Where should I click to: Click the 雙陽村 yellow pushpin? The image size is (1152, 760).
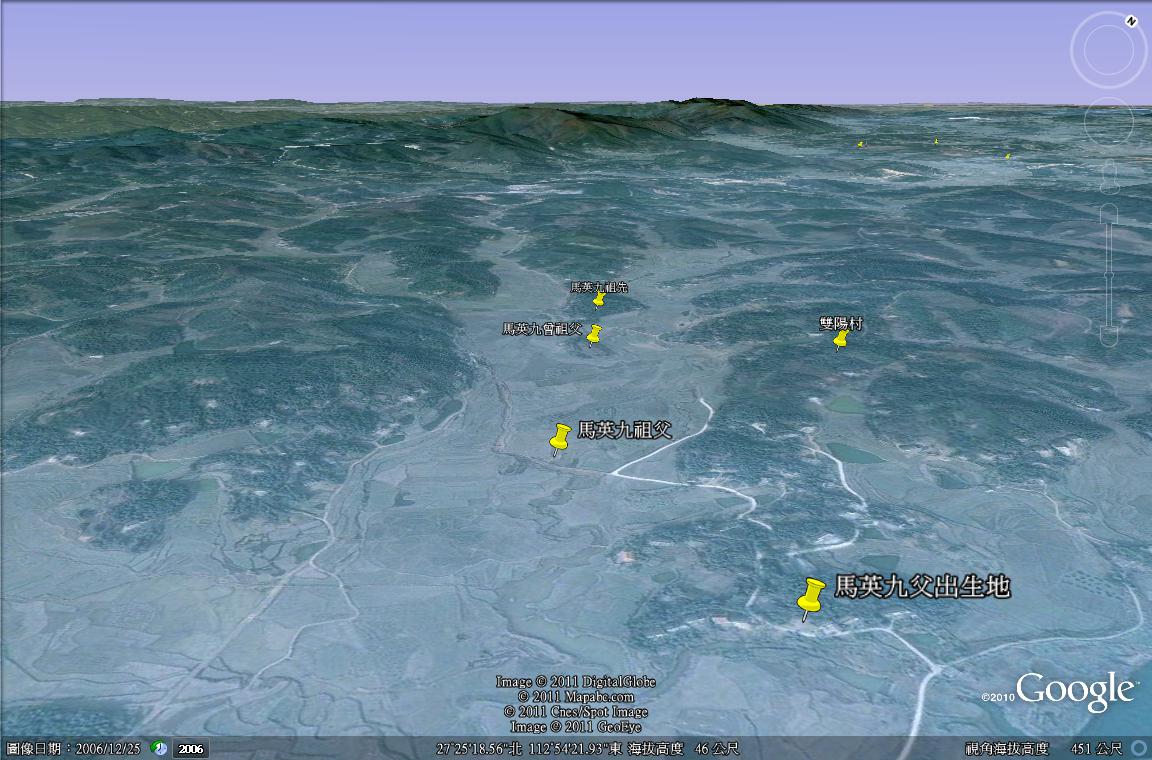(841, 339)
